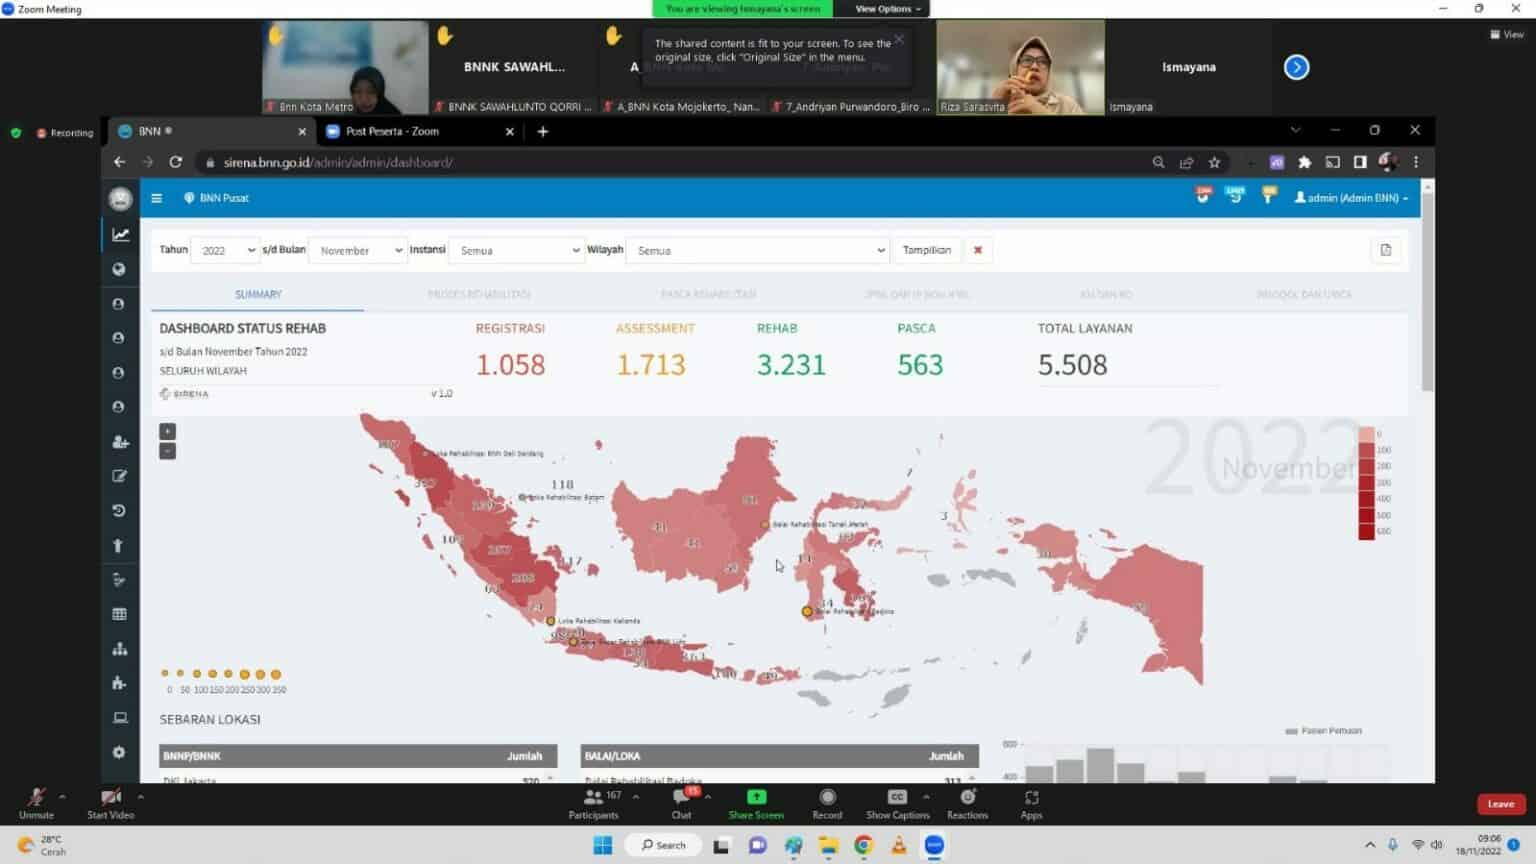Viewport: 1536px width, 864px height.
Task: Go back in Chrome browser
Action: (119, 162)
